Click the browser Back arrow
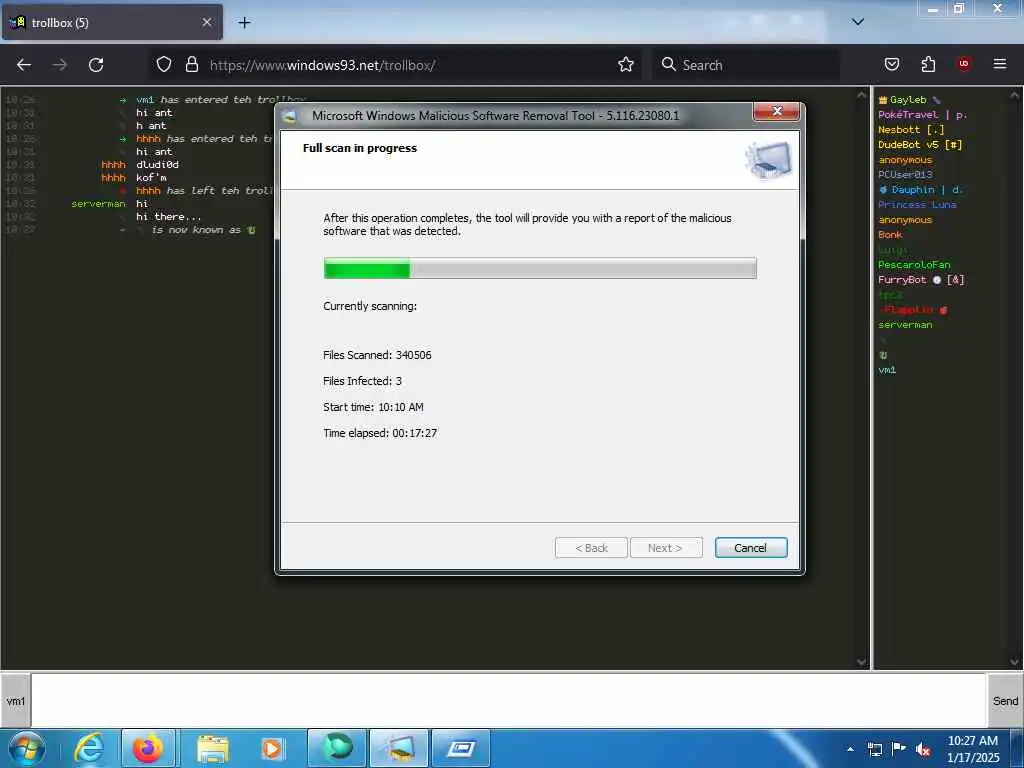1024x768 pixels. 24,65
